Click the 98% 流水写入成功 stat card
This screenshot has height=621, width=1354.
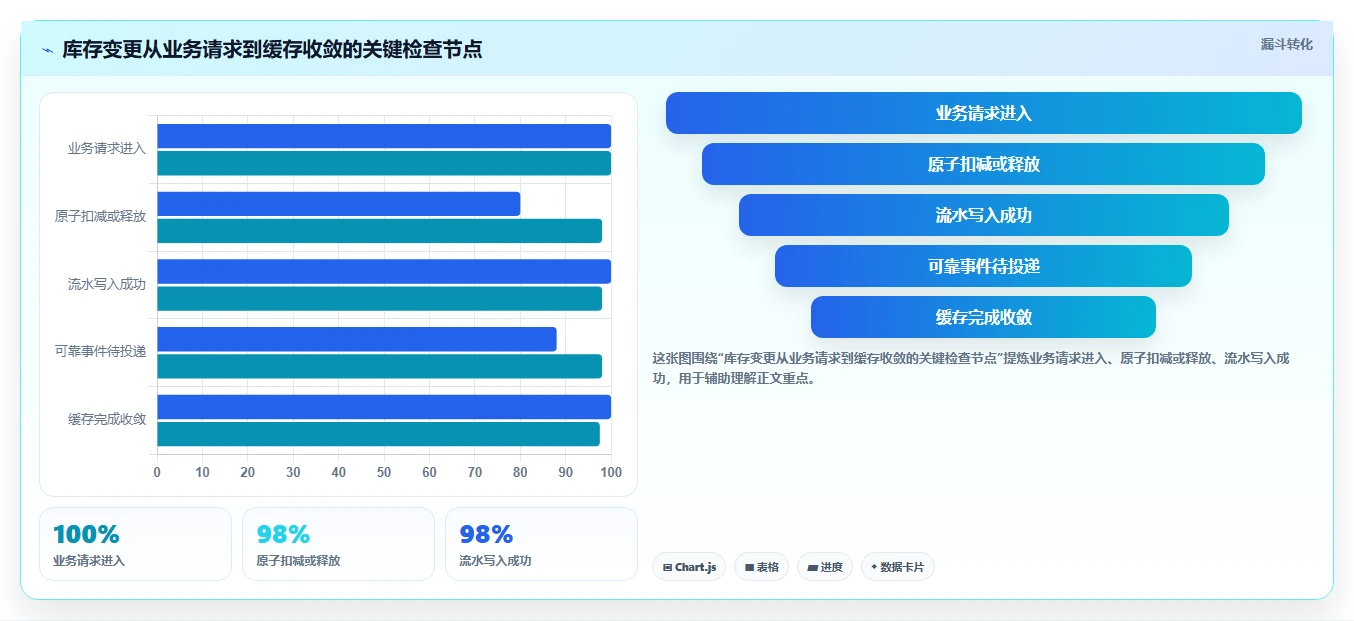(x=541, y=544)
